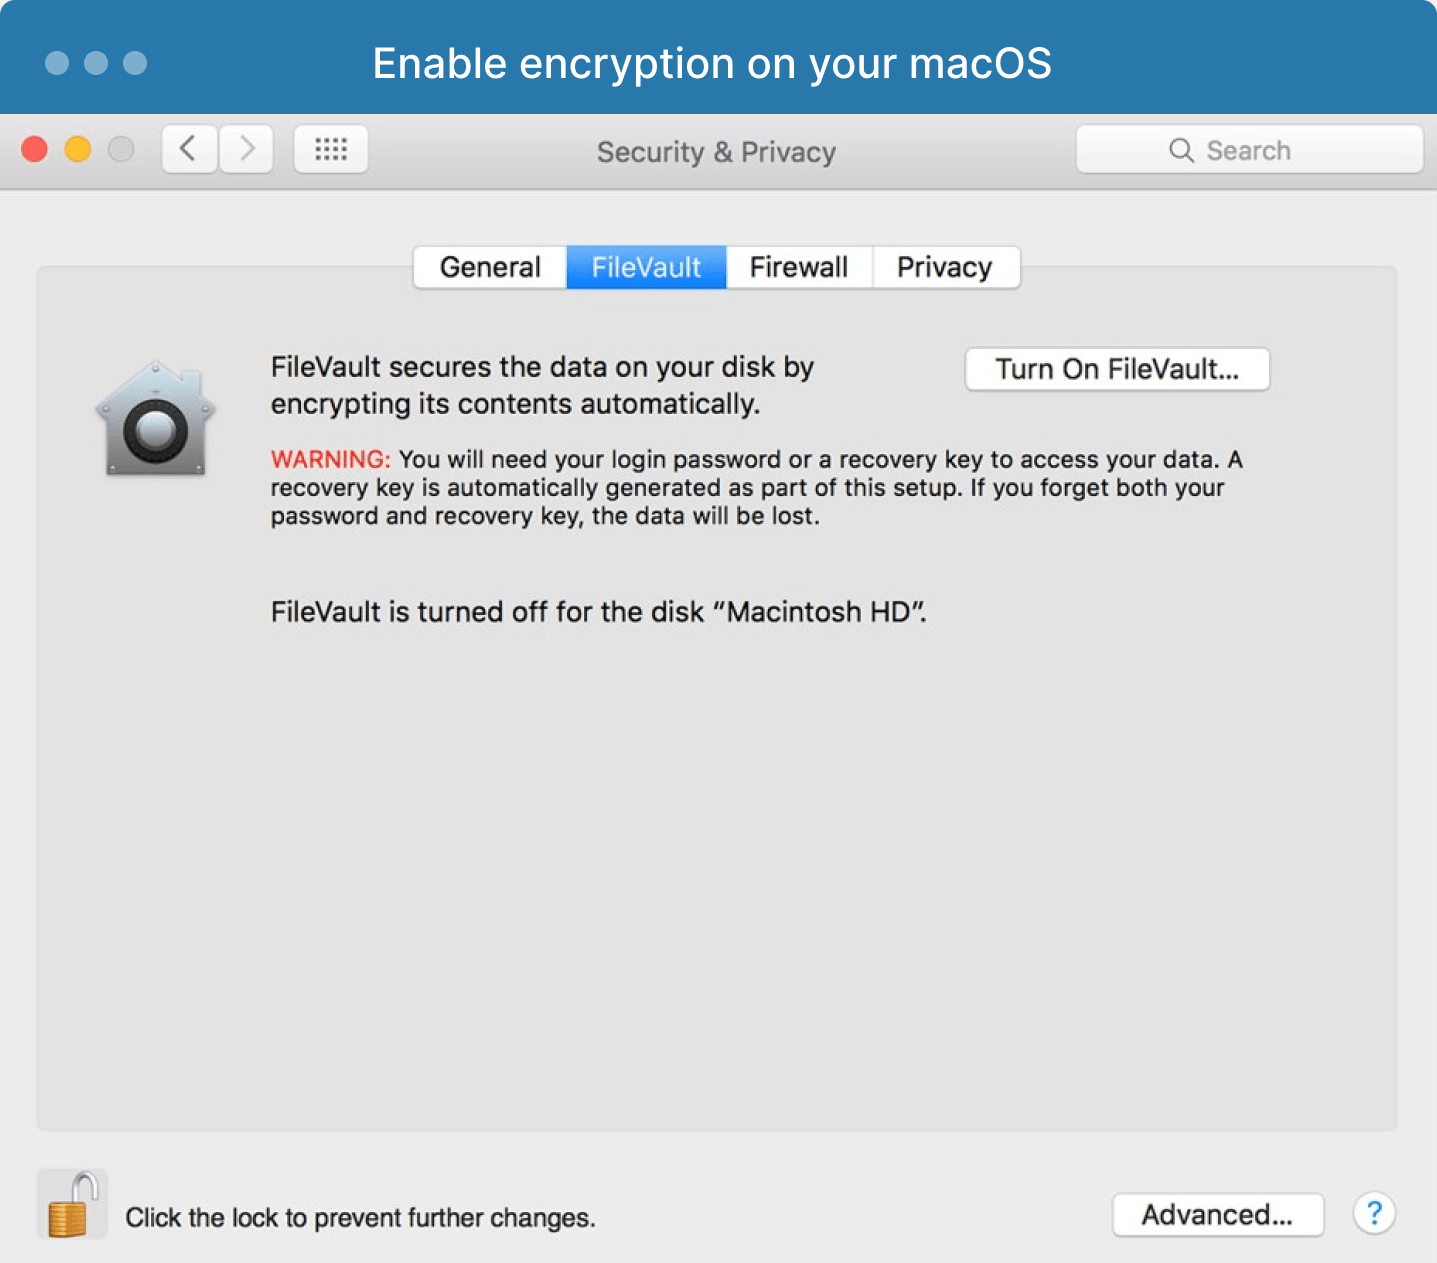Click the yellow minimize circle icon
The width and height of the screenshot is (1437, 1263).
click(x=77, y=148)
